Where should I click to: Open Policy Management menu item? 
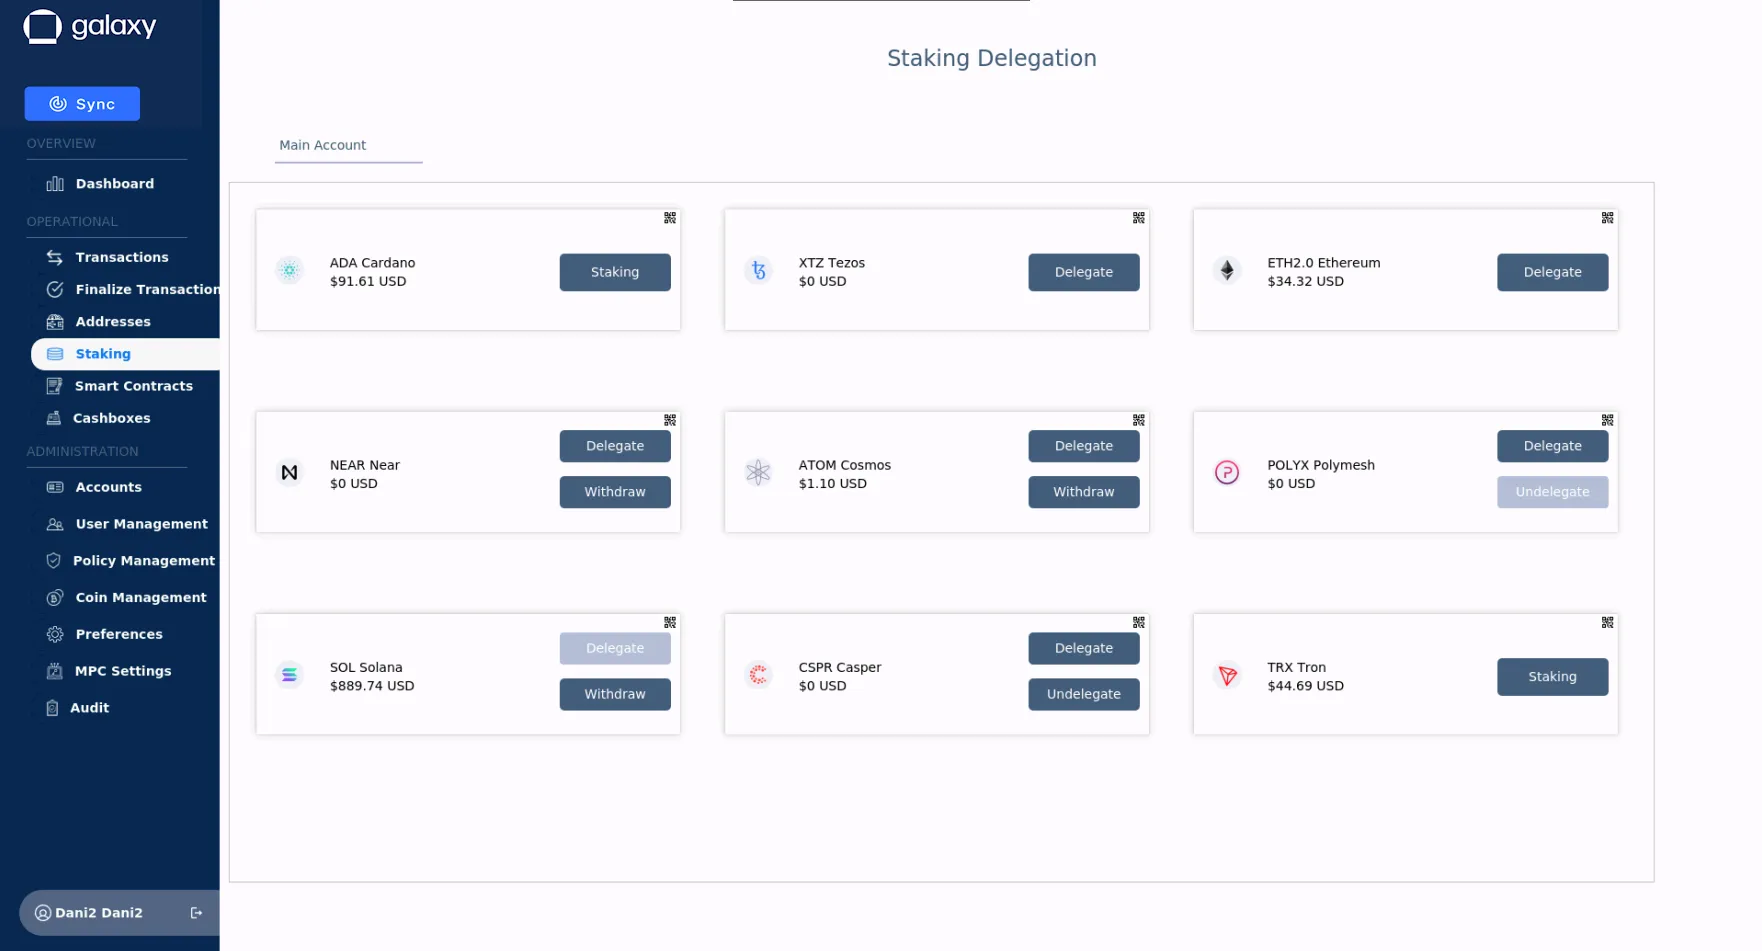click(x=130, y=561)
